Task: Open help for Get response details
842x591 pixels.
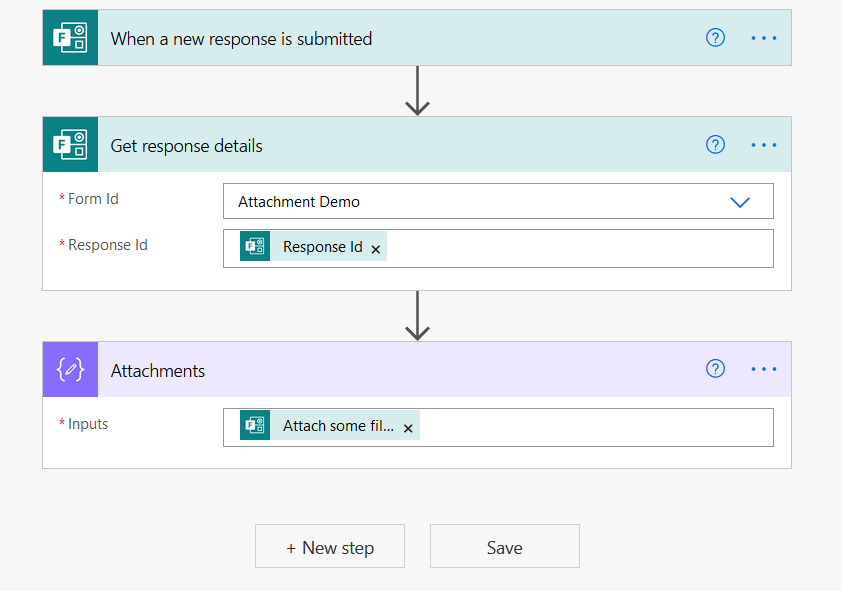Action: 715,144
